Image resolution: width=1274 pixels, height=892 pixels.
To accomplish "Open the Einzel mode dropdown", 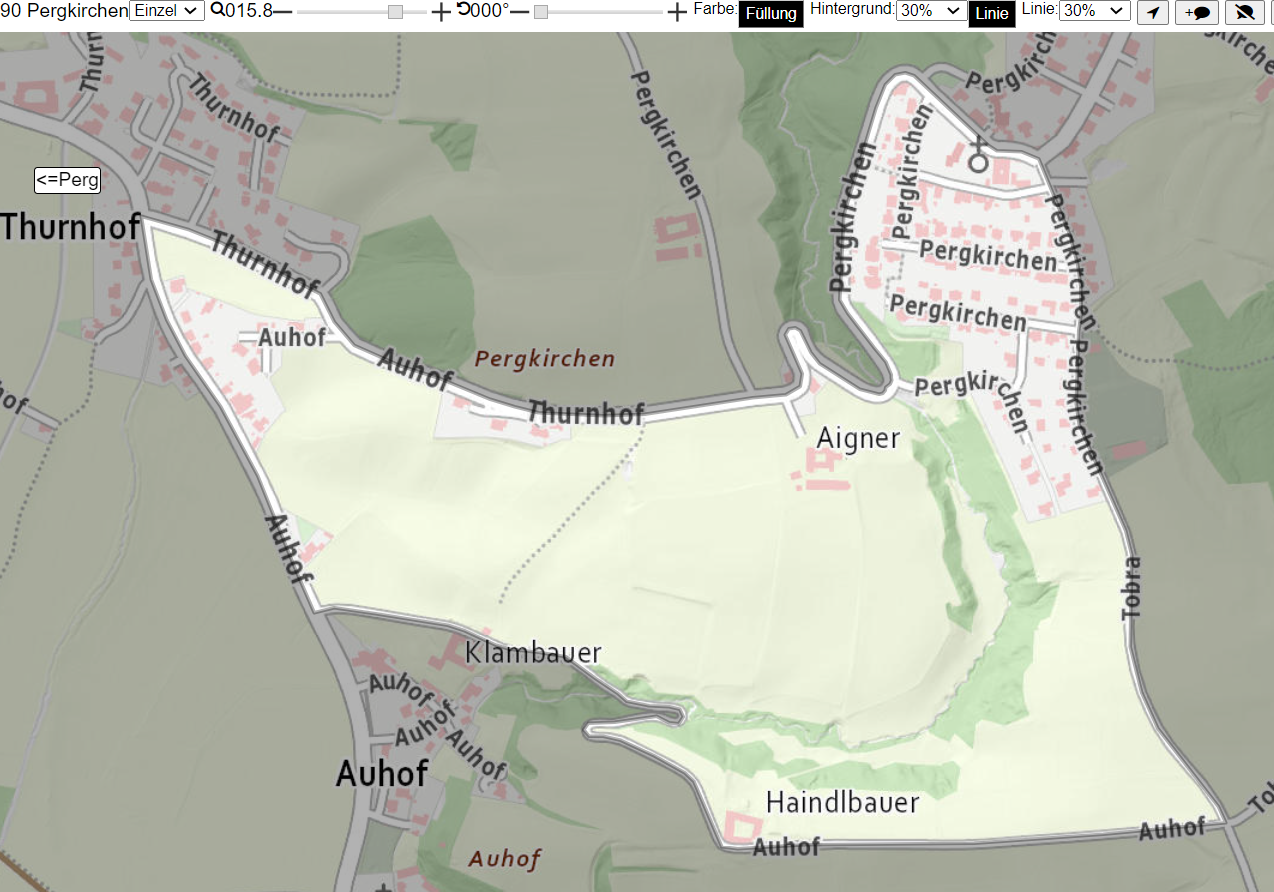I will tap(167, 10).
